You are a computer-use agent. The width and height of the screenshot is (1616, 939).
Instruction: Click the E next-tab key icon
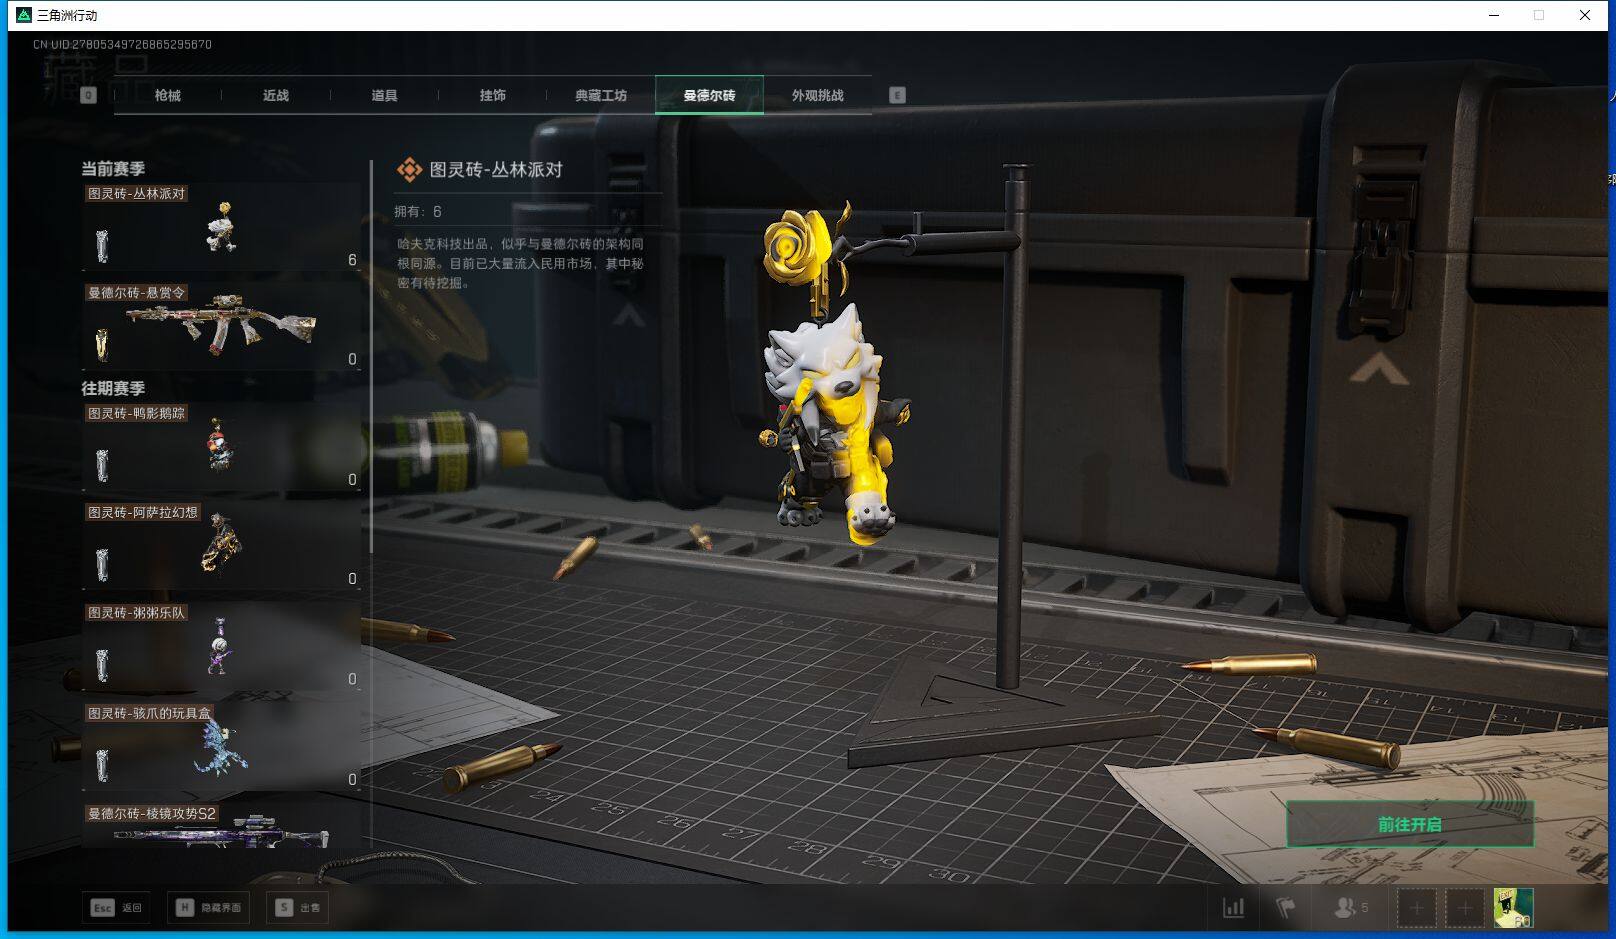[897, 95]
